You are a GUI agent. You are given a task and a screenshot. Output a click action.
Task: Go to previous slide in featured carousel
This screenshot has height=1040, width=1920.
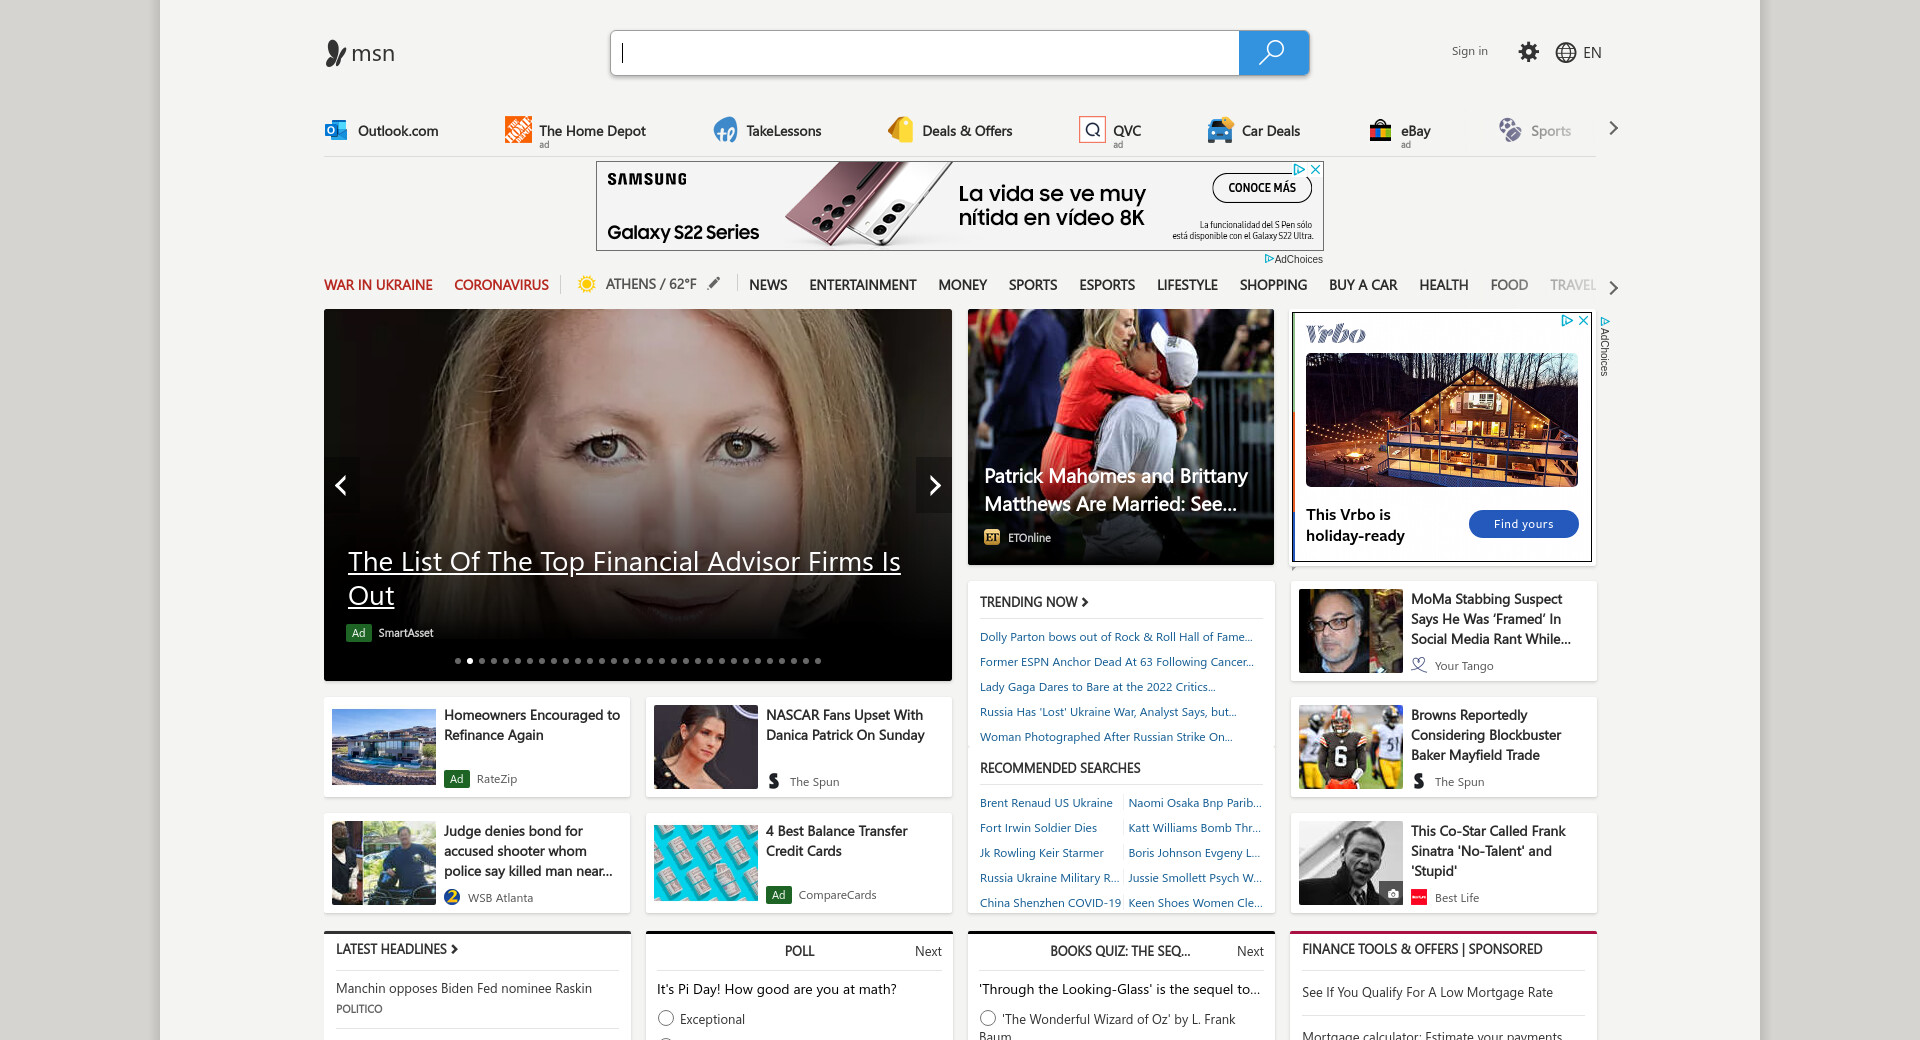coord(341,485)
